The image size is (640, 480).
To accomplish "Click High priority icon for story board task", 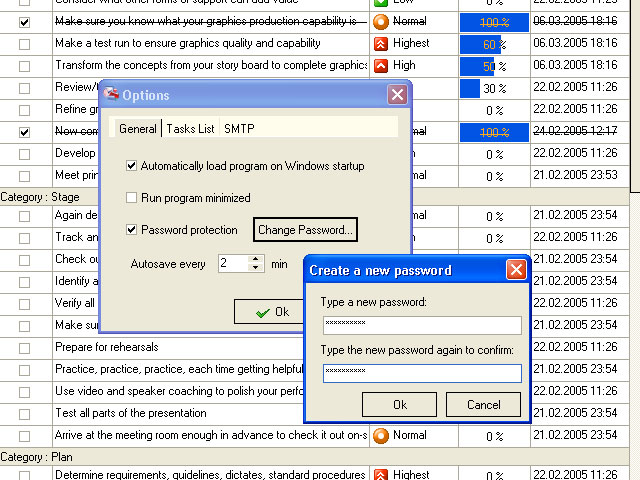I will coord(380,66).
